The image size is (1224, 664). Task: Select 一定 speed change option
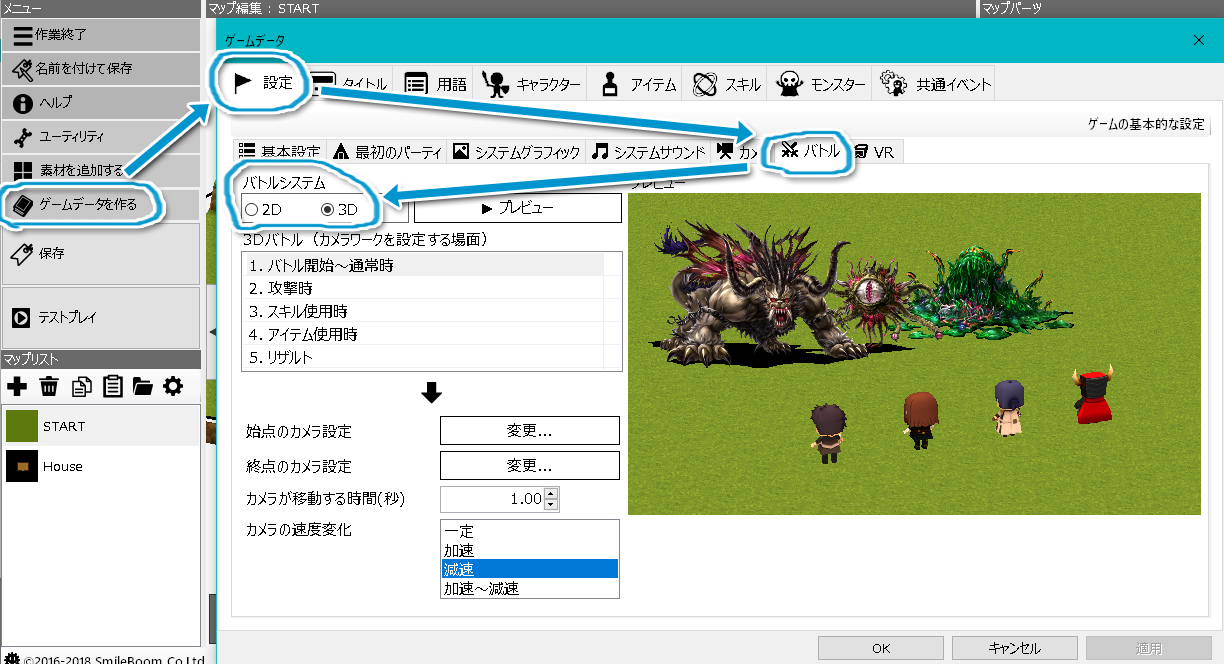[x=530, y=532]
